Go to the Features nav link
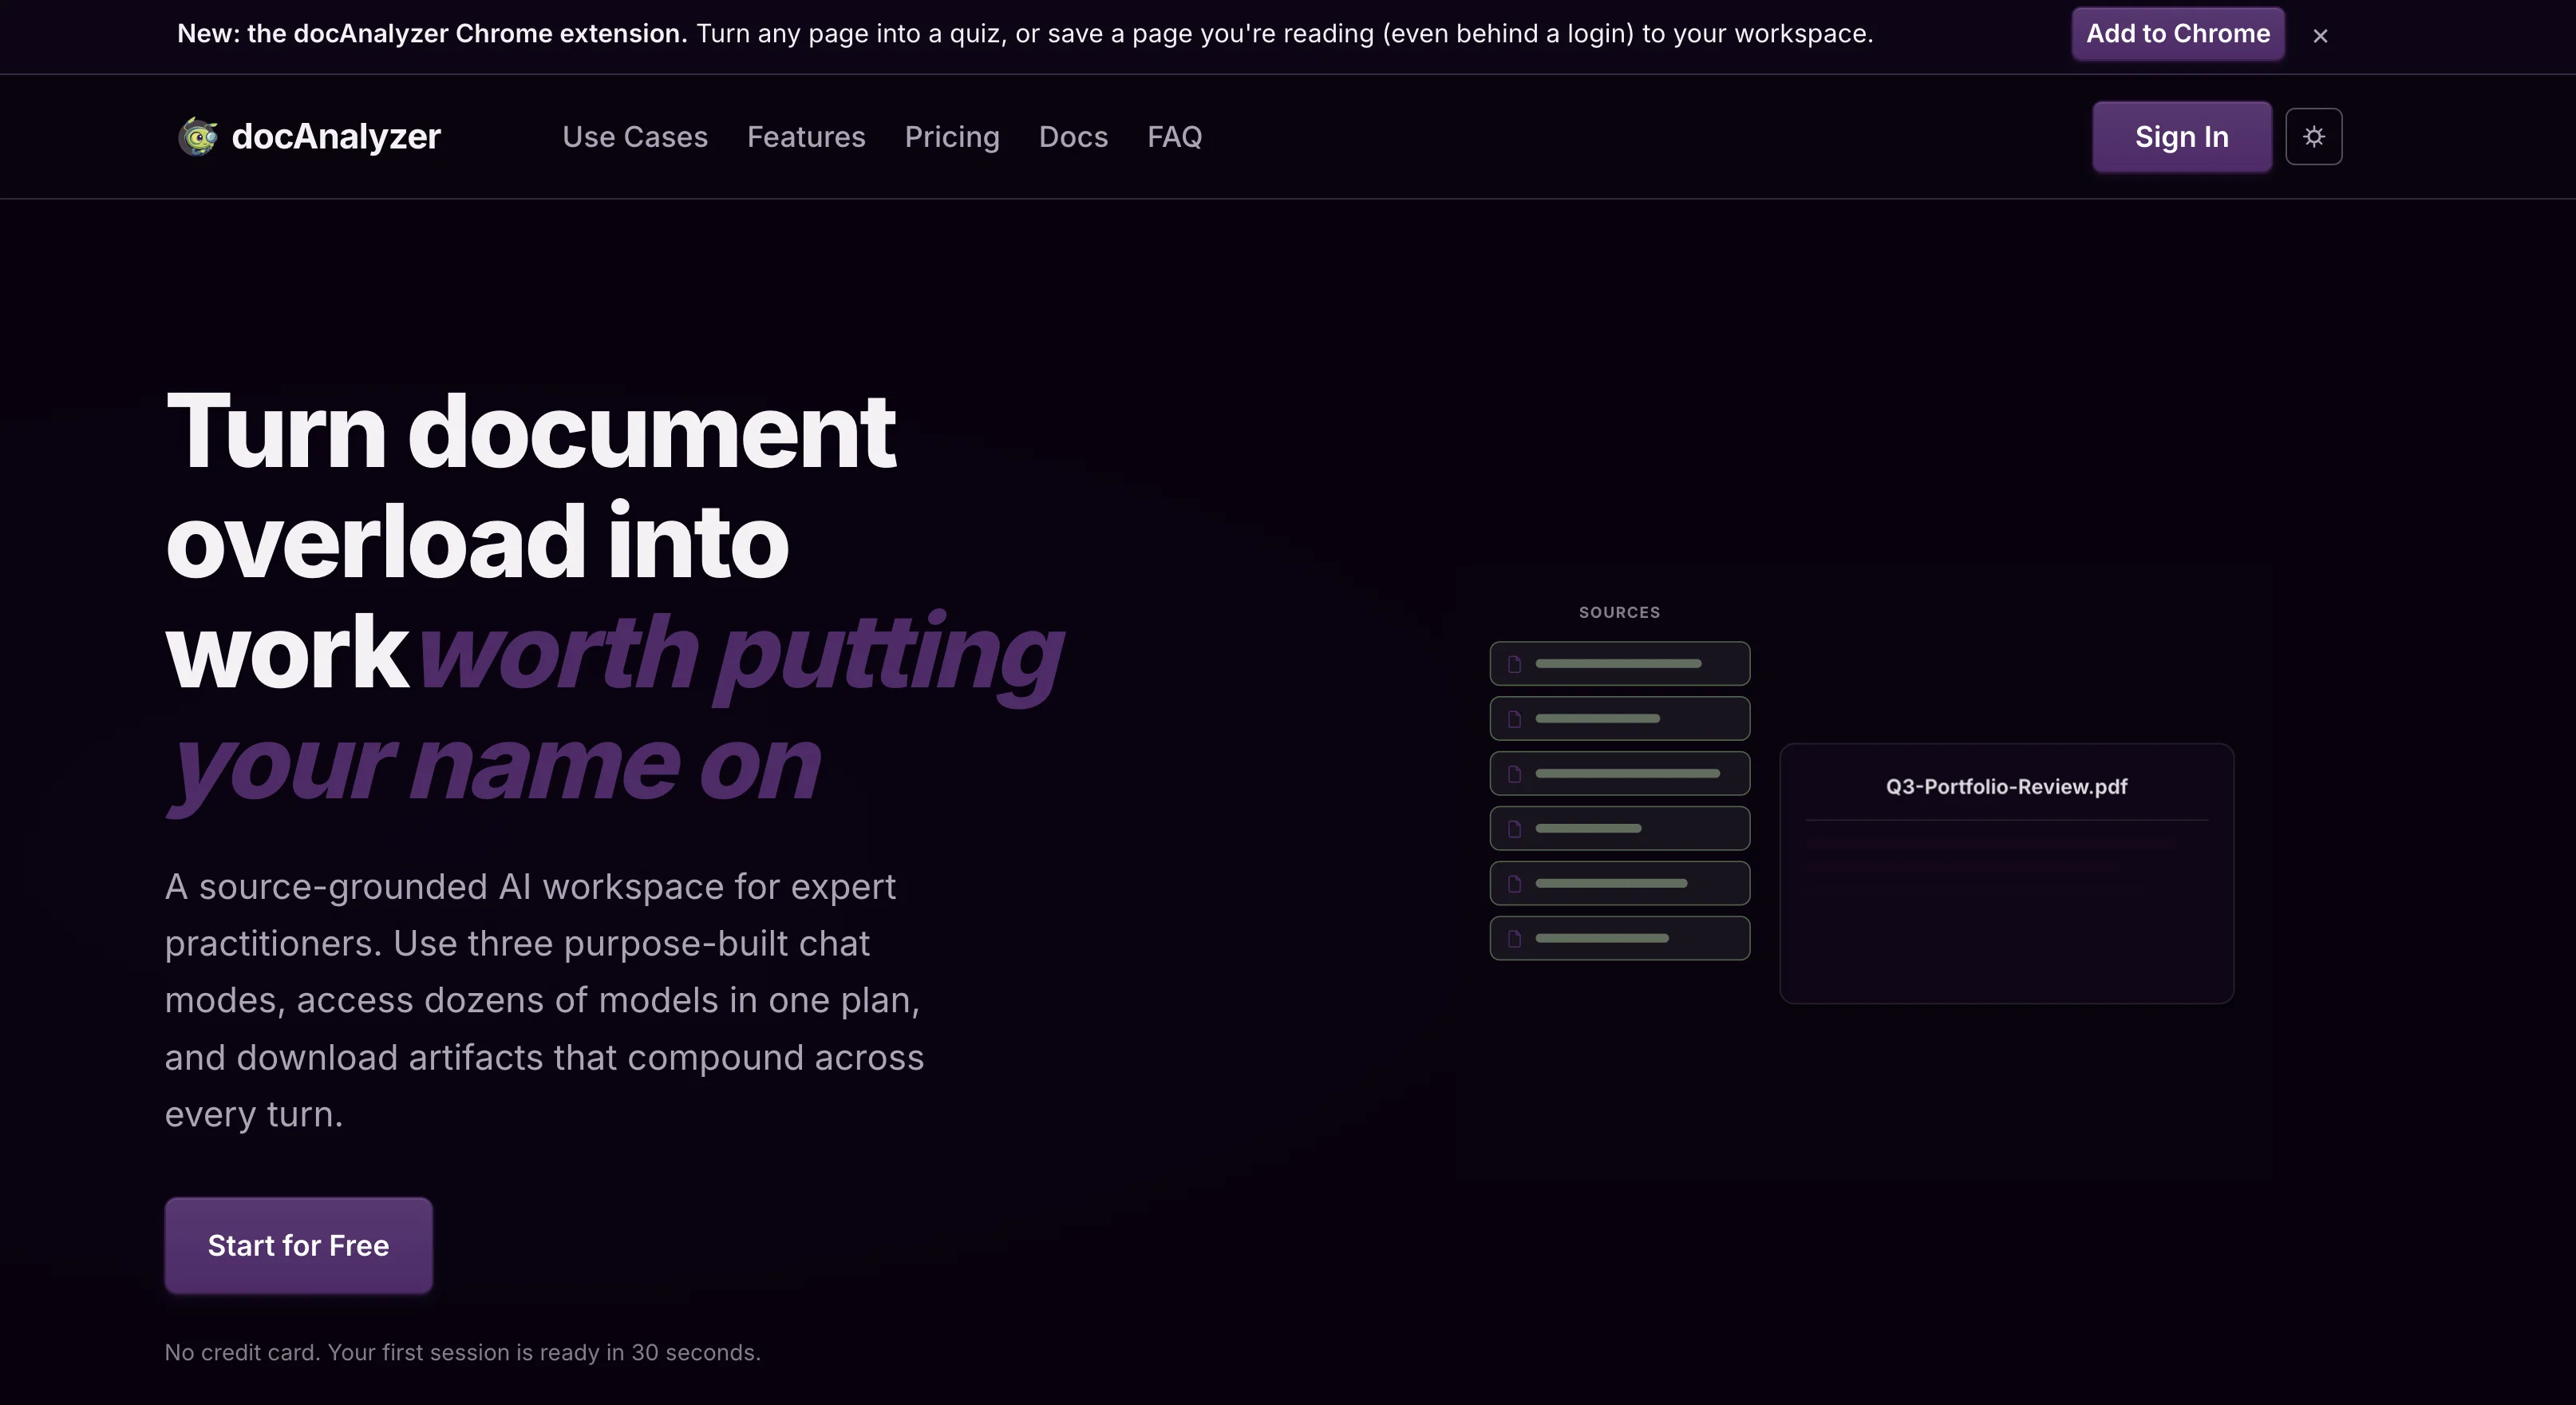Image resolution: width=2576 pixels, height=1405 pixels. 806,137
